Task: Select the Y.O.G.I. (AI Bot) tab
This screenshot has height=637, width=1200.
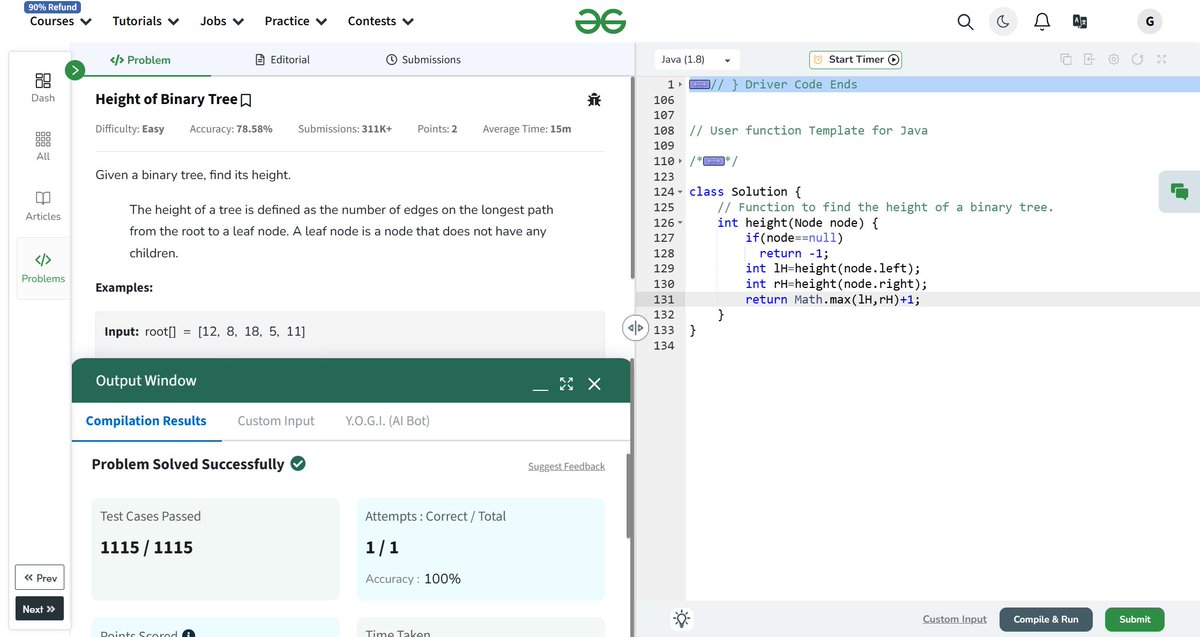Action: pos(387,421)
